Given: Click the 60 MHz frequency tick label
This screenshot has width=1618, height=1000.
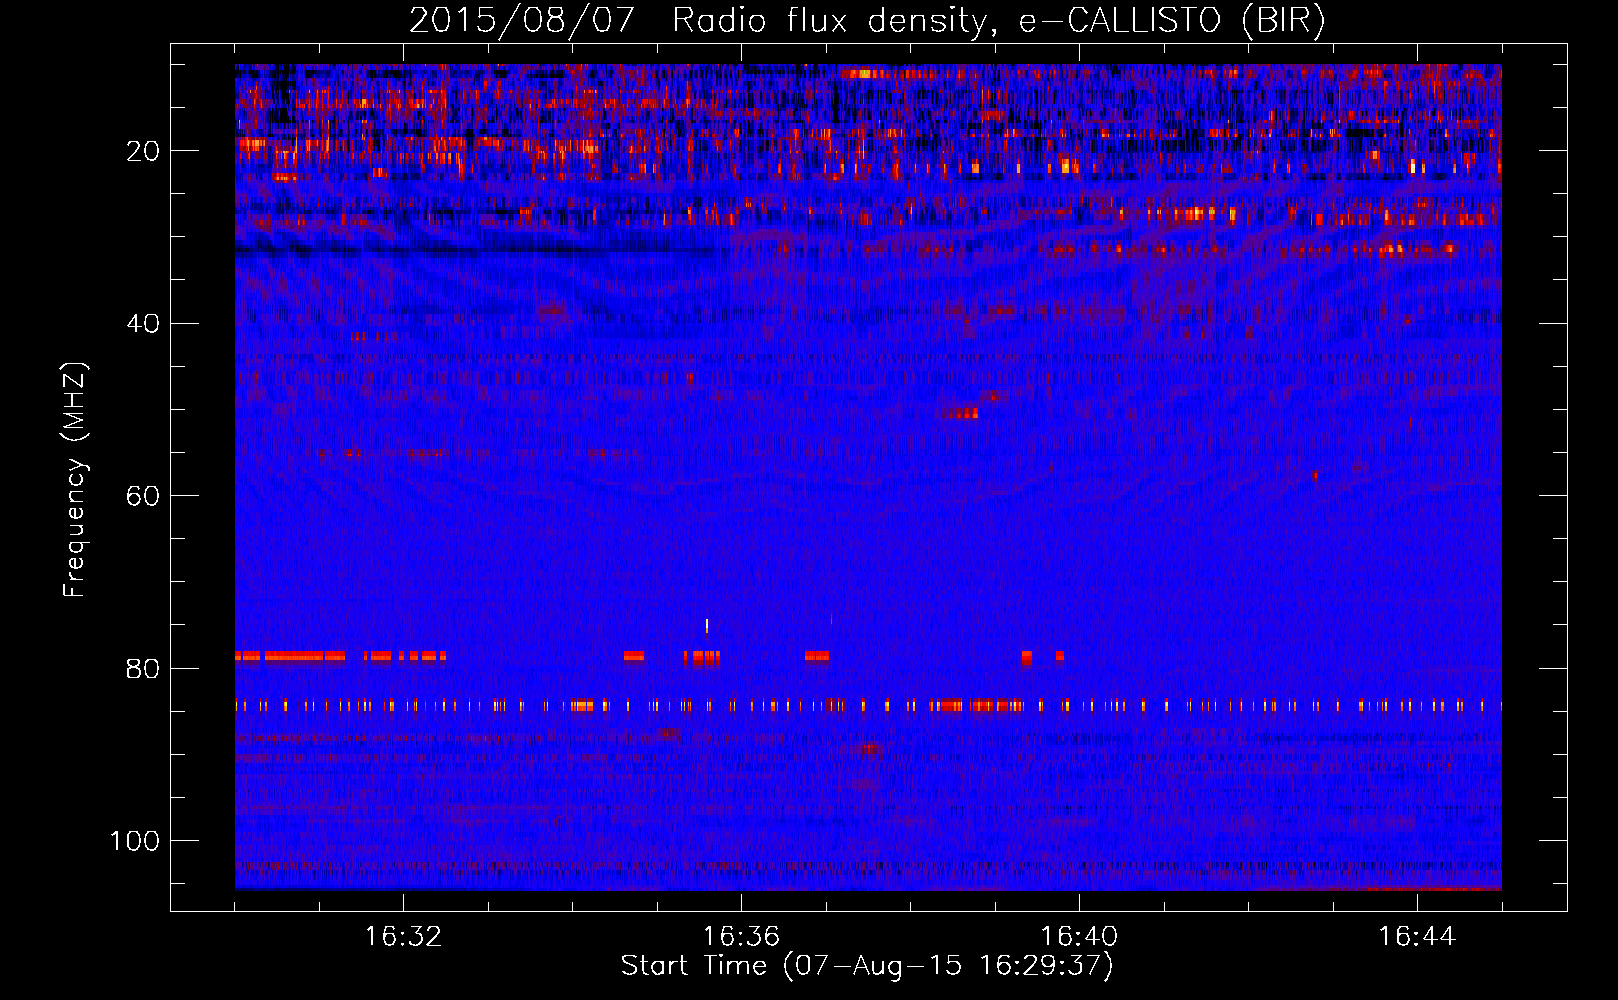Looking at the screenshot, I should coord(143,497).
